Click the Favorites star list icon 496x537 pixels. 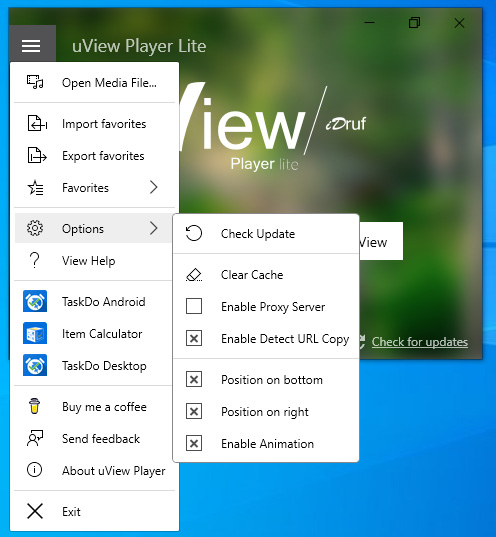(x=35, y=188)
